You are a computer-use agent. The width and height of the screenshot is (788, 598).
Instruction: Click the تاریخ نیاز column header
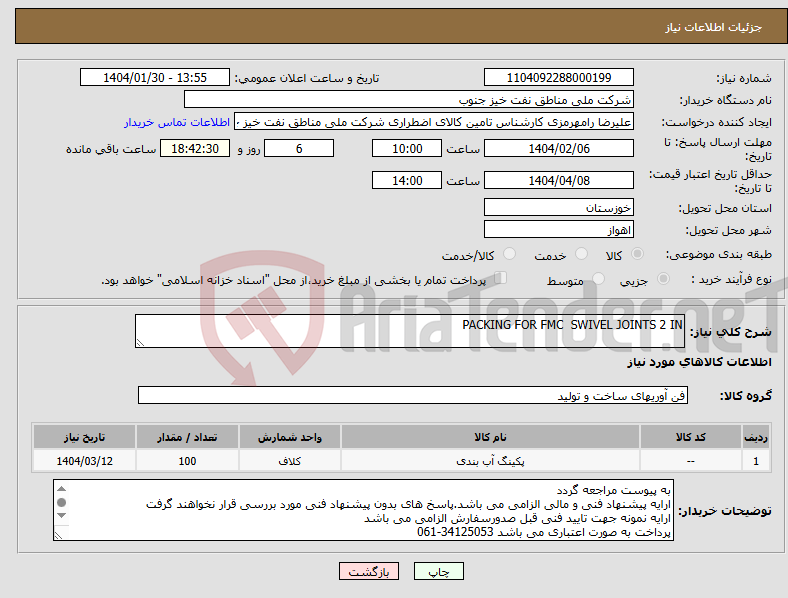84,437
